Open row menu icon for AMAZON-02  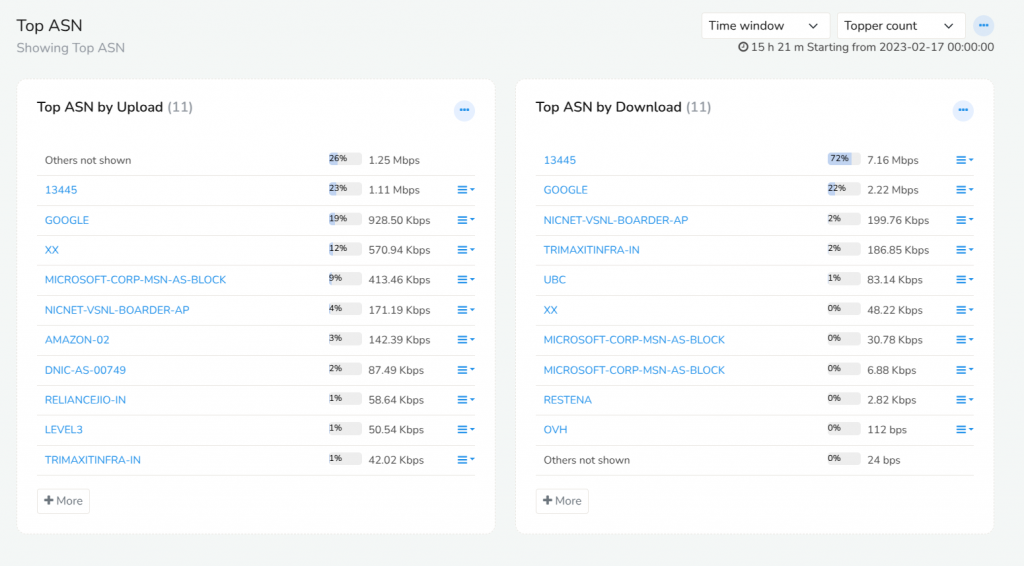point(466,339)
